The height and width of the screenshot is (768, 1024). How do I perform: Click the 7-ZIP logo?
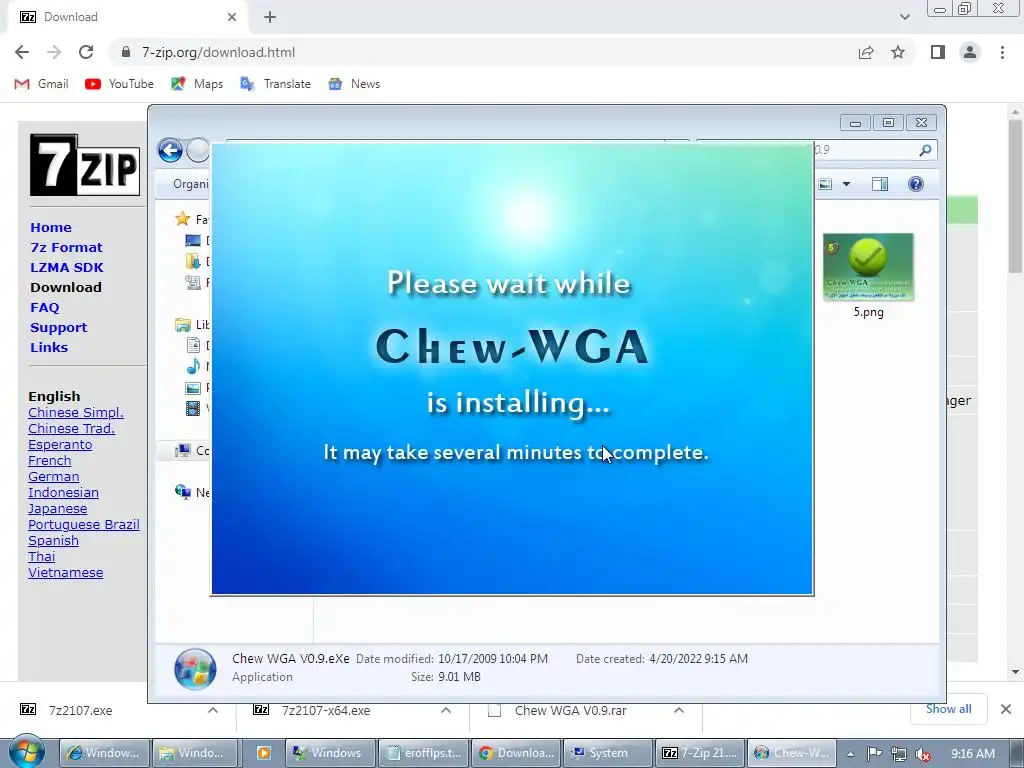[85, 165]
